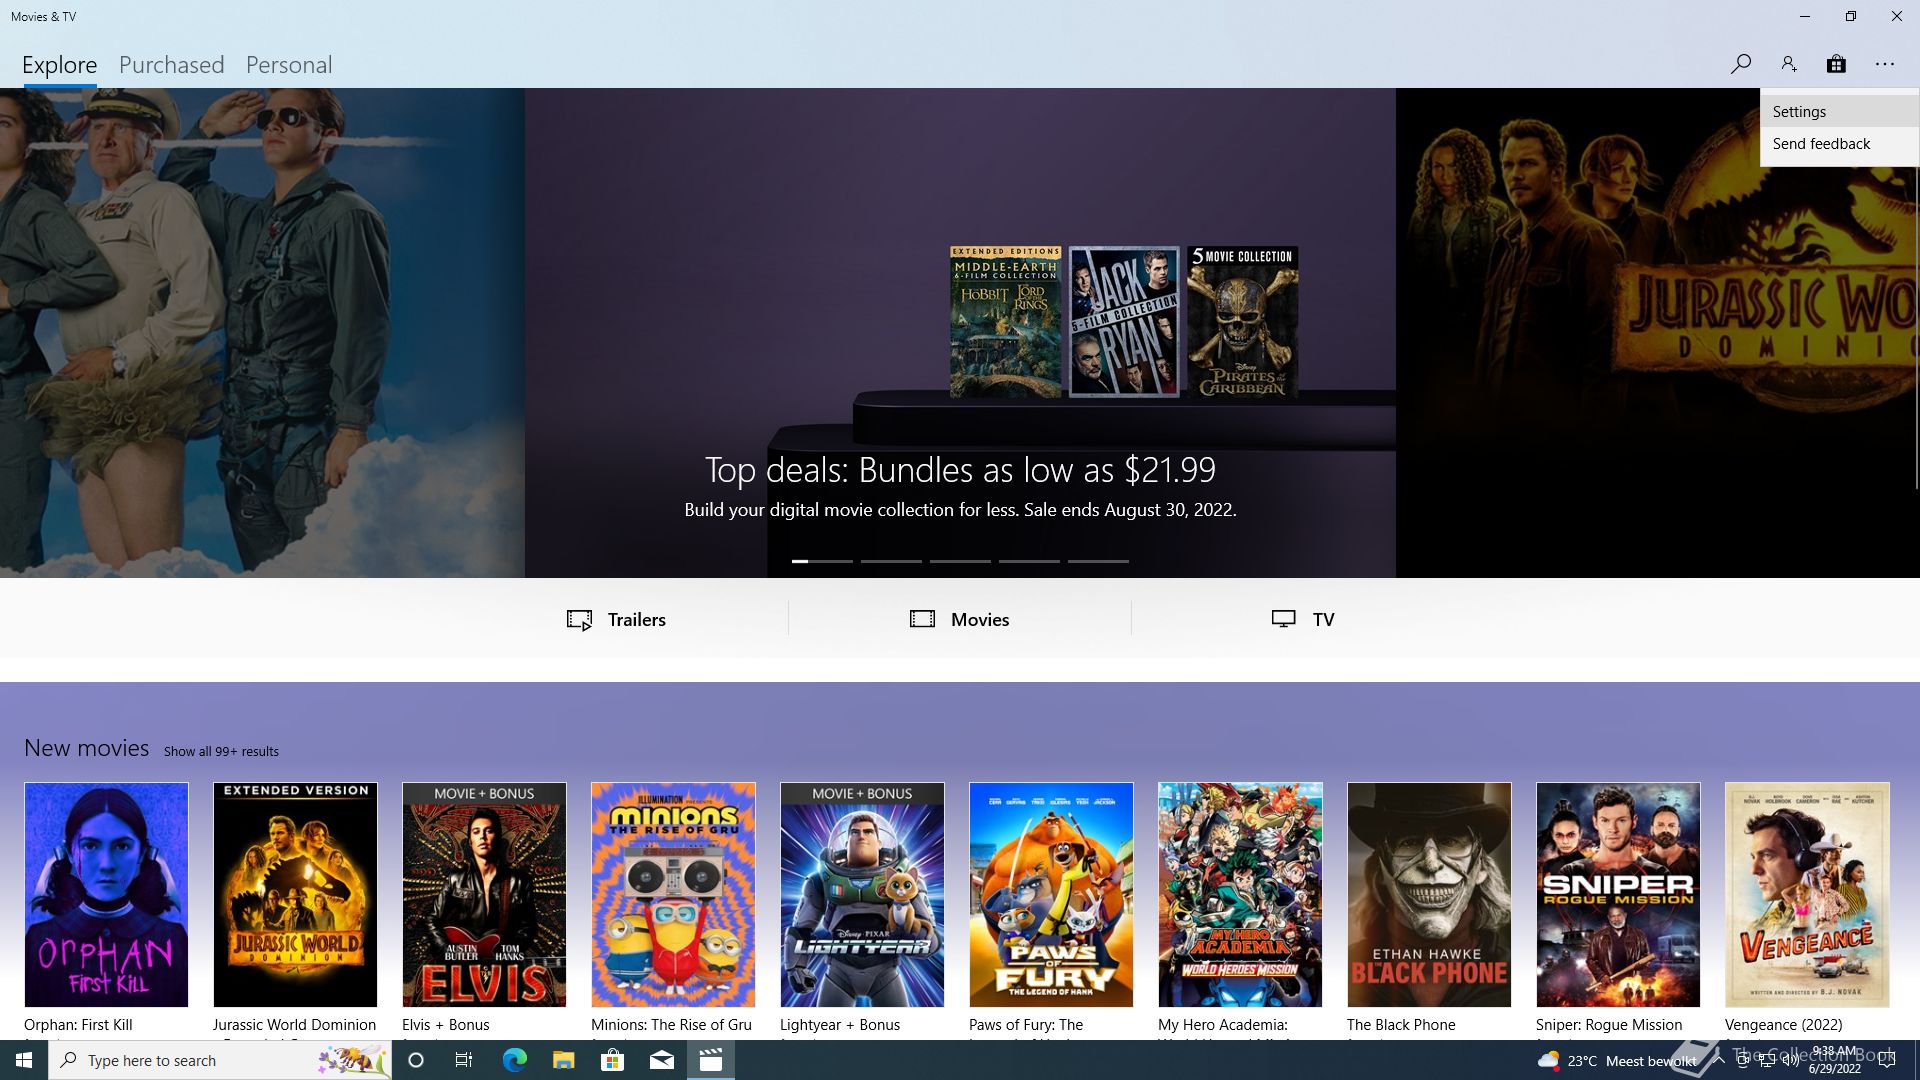
Task: Click the Movies film strip icon
Action: pos(922,619)
